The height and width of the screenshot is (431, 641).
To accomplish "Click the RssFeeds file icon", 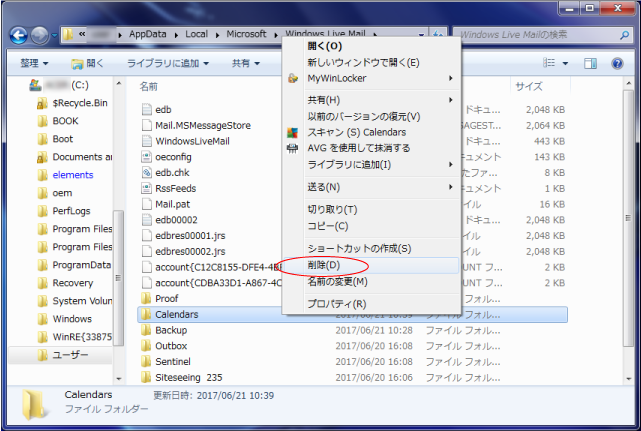I will pos(146,188).
